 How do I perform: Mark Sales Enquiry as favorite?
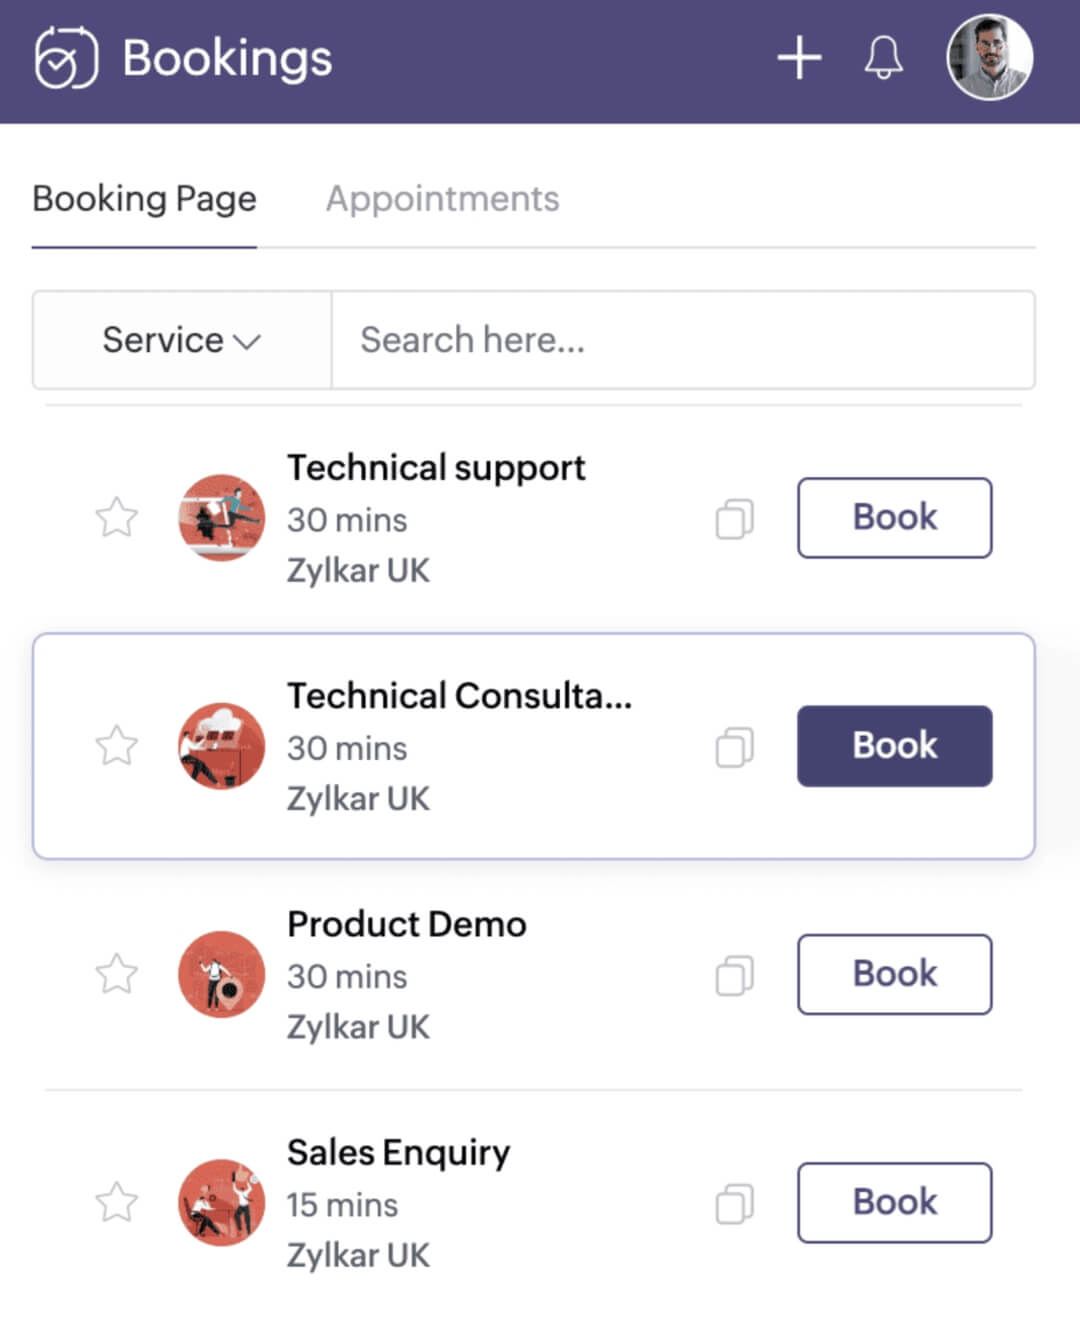pyautogui.click(x=117, y=1202)
